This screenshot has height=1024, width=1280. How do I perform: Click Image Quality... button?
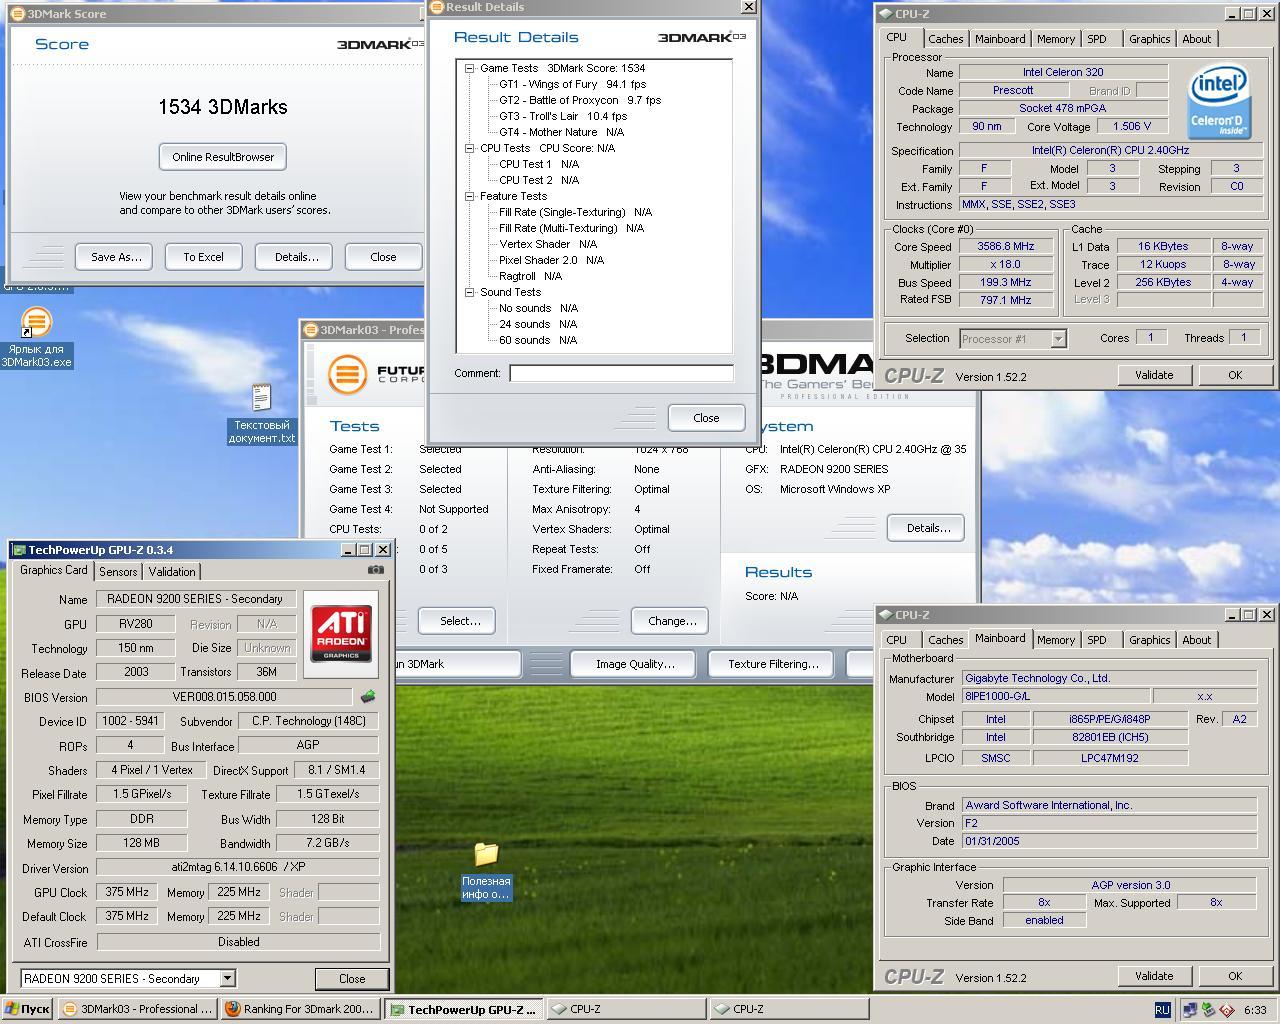(635, 664)
